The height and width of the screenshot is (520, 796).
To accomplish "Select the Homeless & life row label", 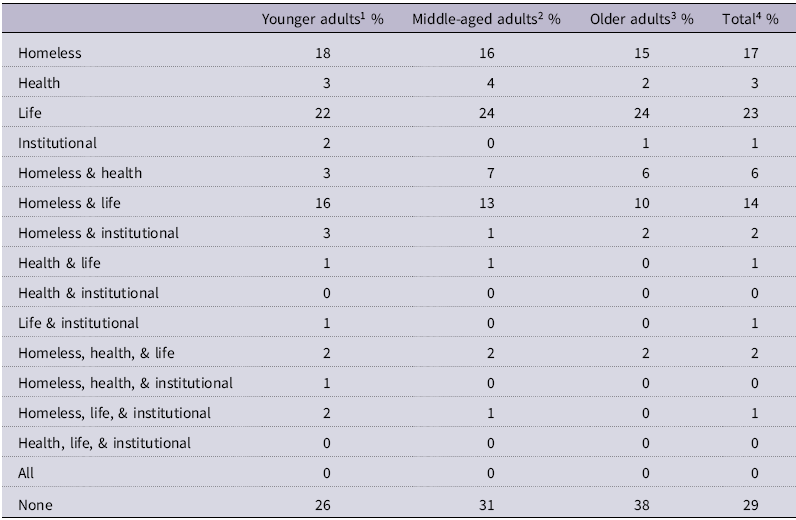I will [x=70, y=203].
